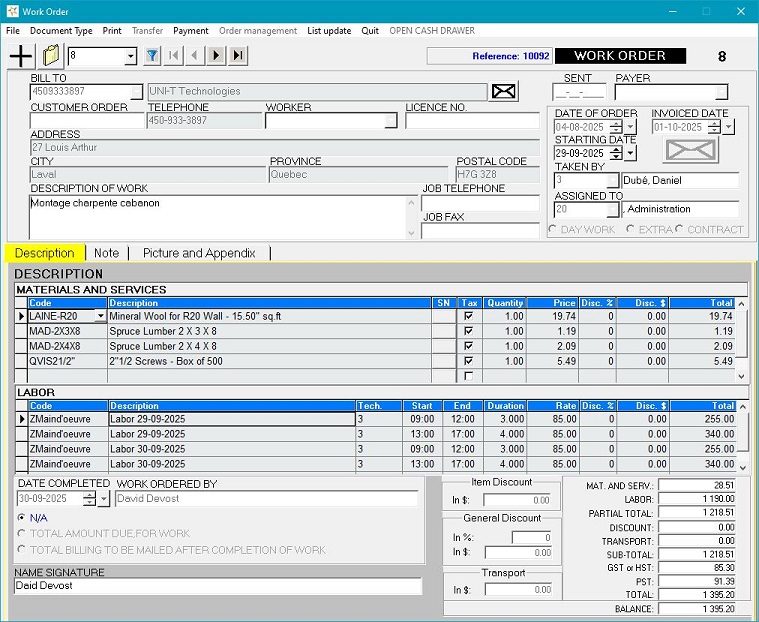Go to the next record arrow
This screenshot has width=759, height=622.
[x=217, y=56]
